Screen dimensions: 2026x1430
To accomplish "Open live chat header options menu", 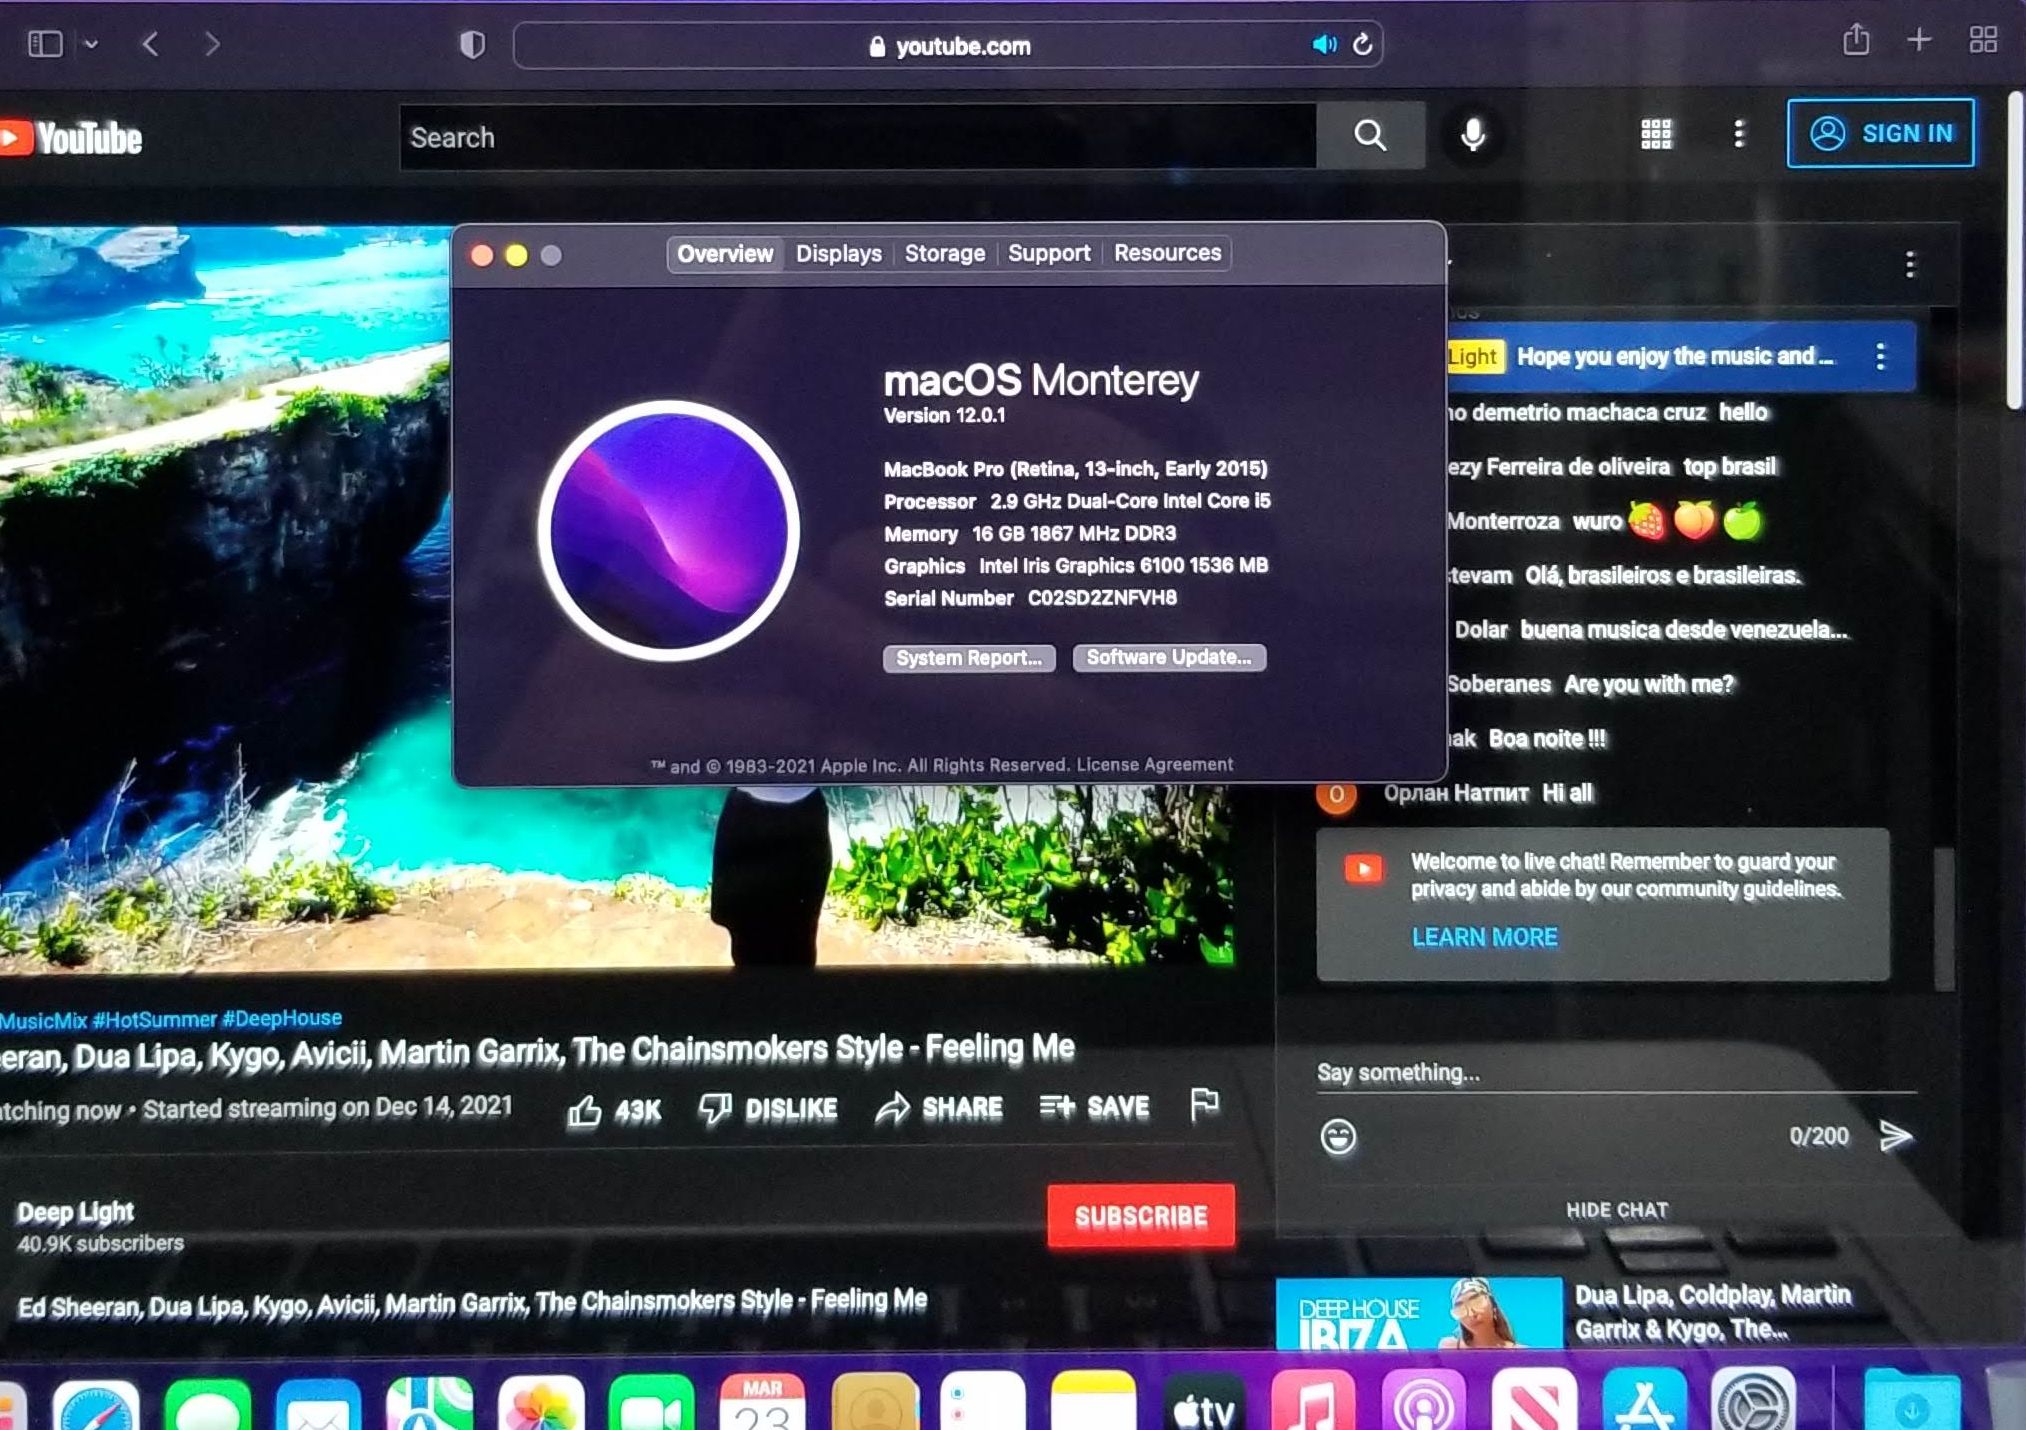I will point(1910,265).
